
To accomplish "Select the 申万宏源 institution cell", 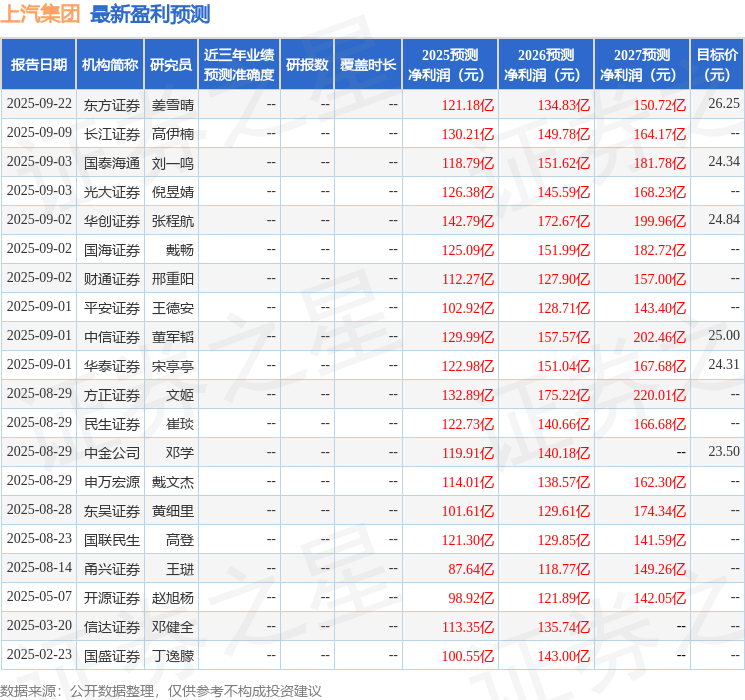I will coord(112,482).
